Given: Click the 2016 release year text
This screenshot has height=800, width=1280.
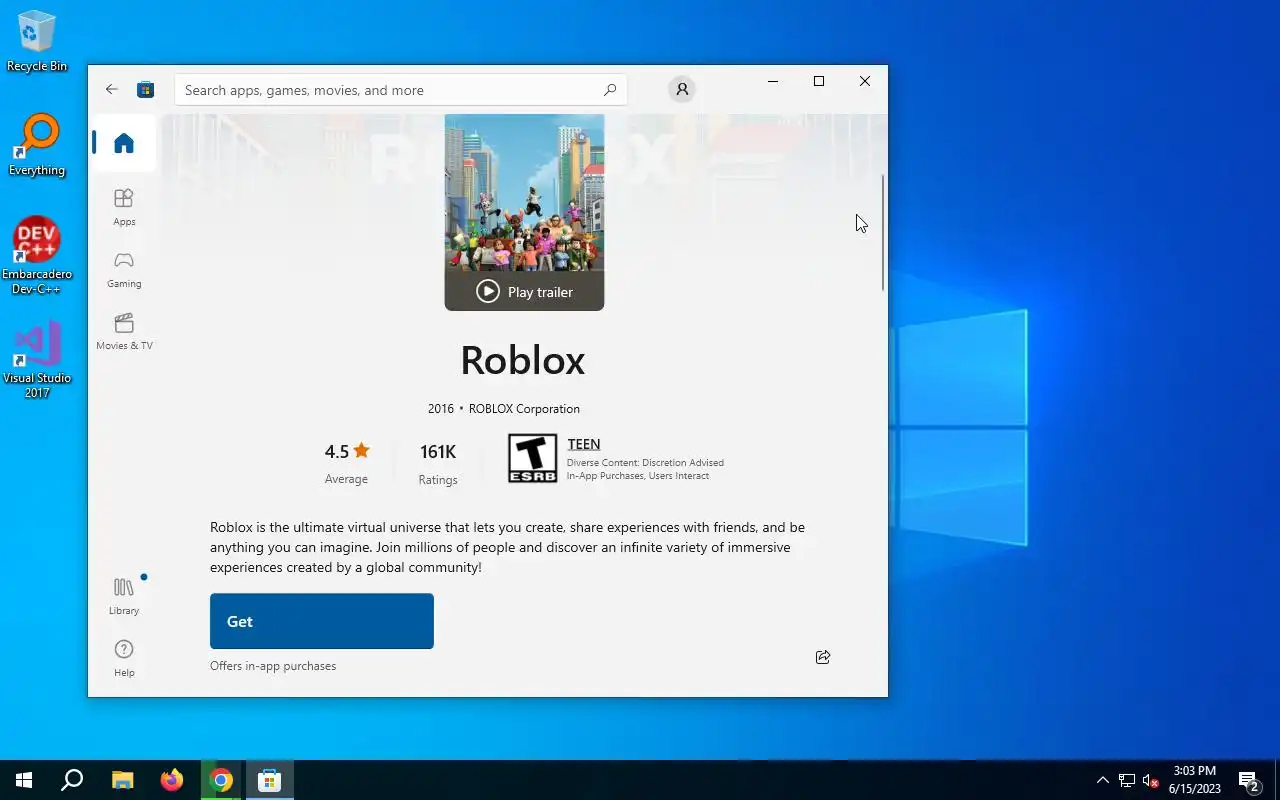Looking at the screenshot, I should 441,409.
